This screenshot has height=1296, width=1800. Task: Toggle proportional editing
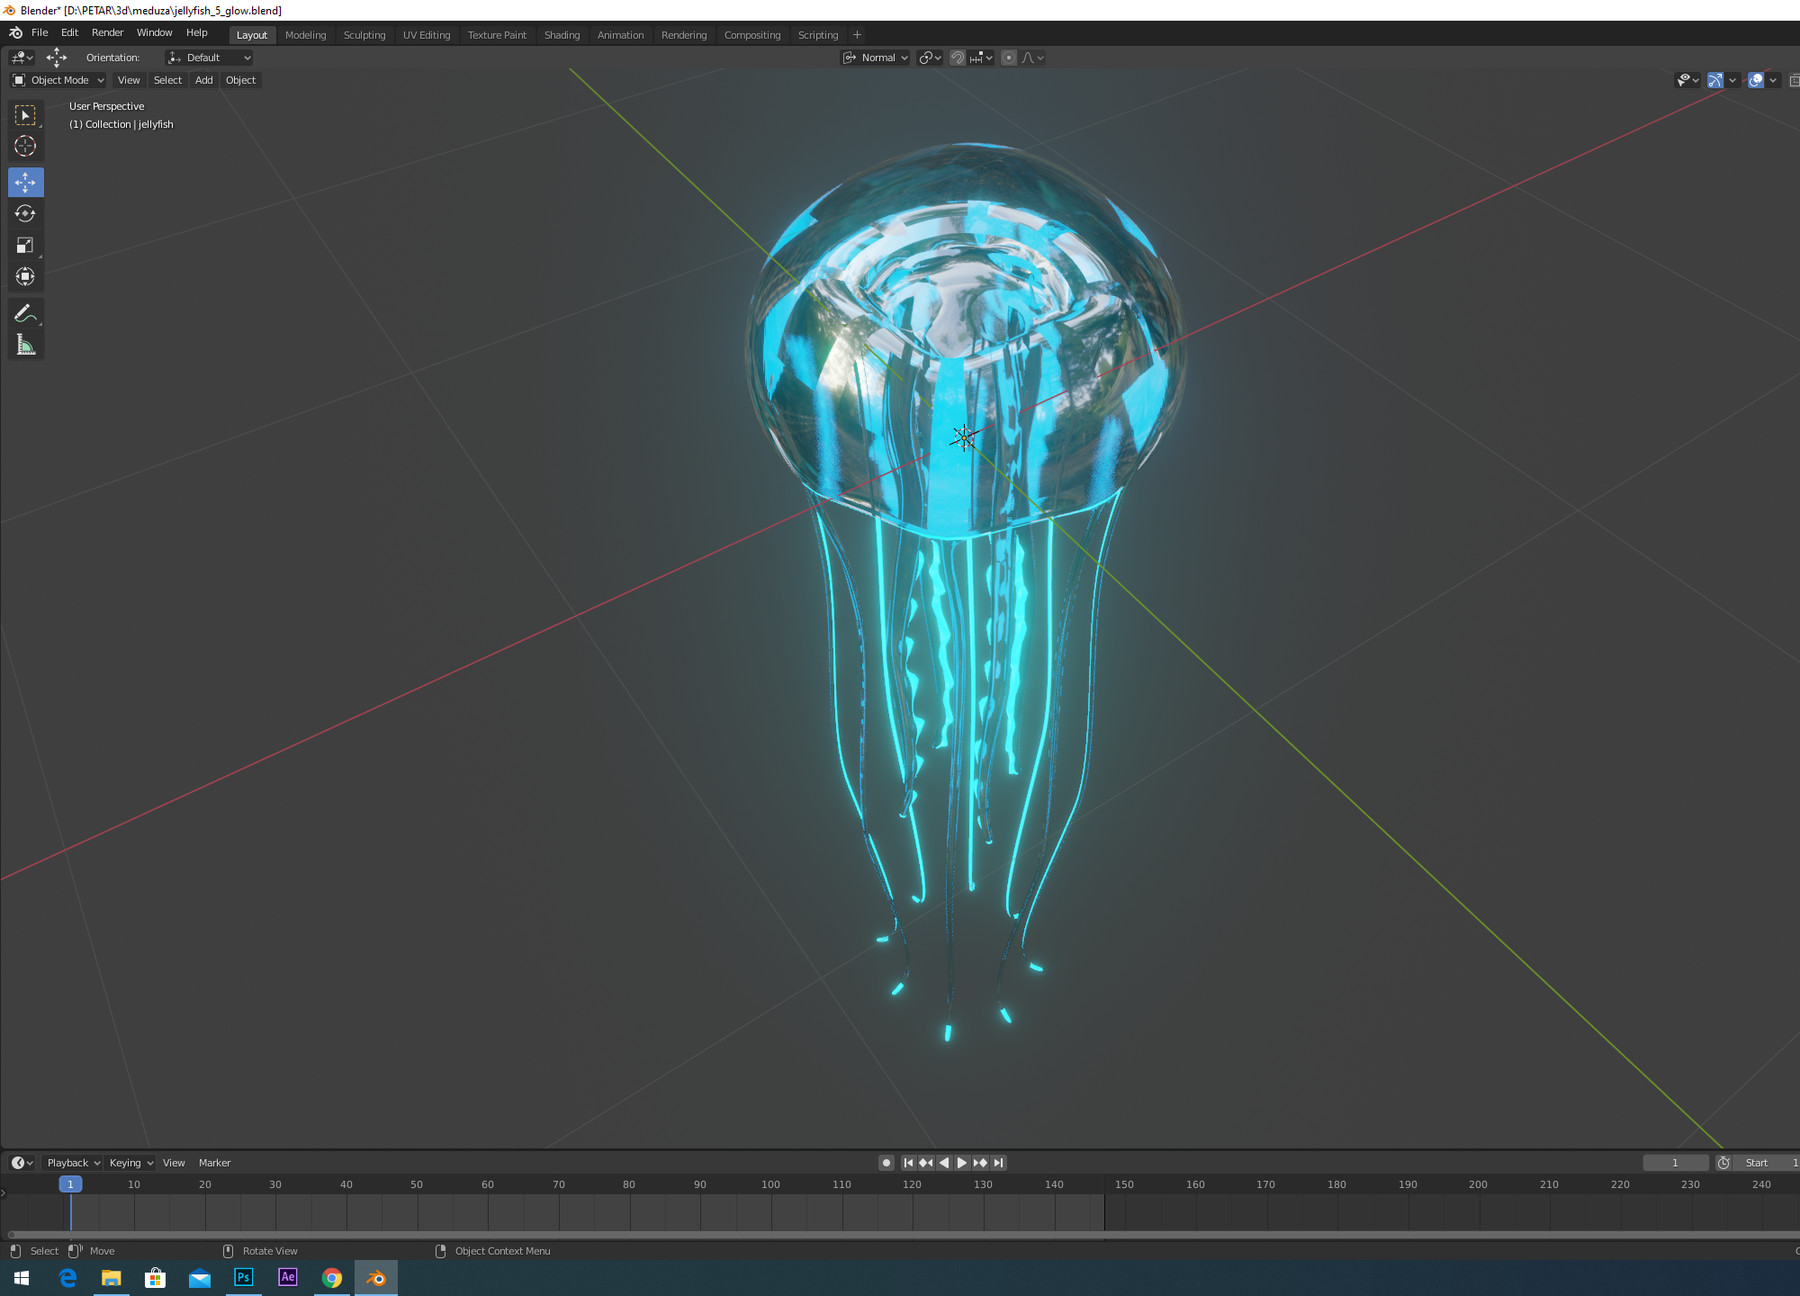point(1008,57)
